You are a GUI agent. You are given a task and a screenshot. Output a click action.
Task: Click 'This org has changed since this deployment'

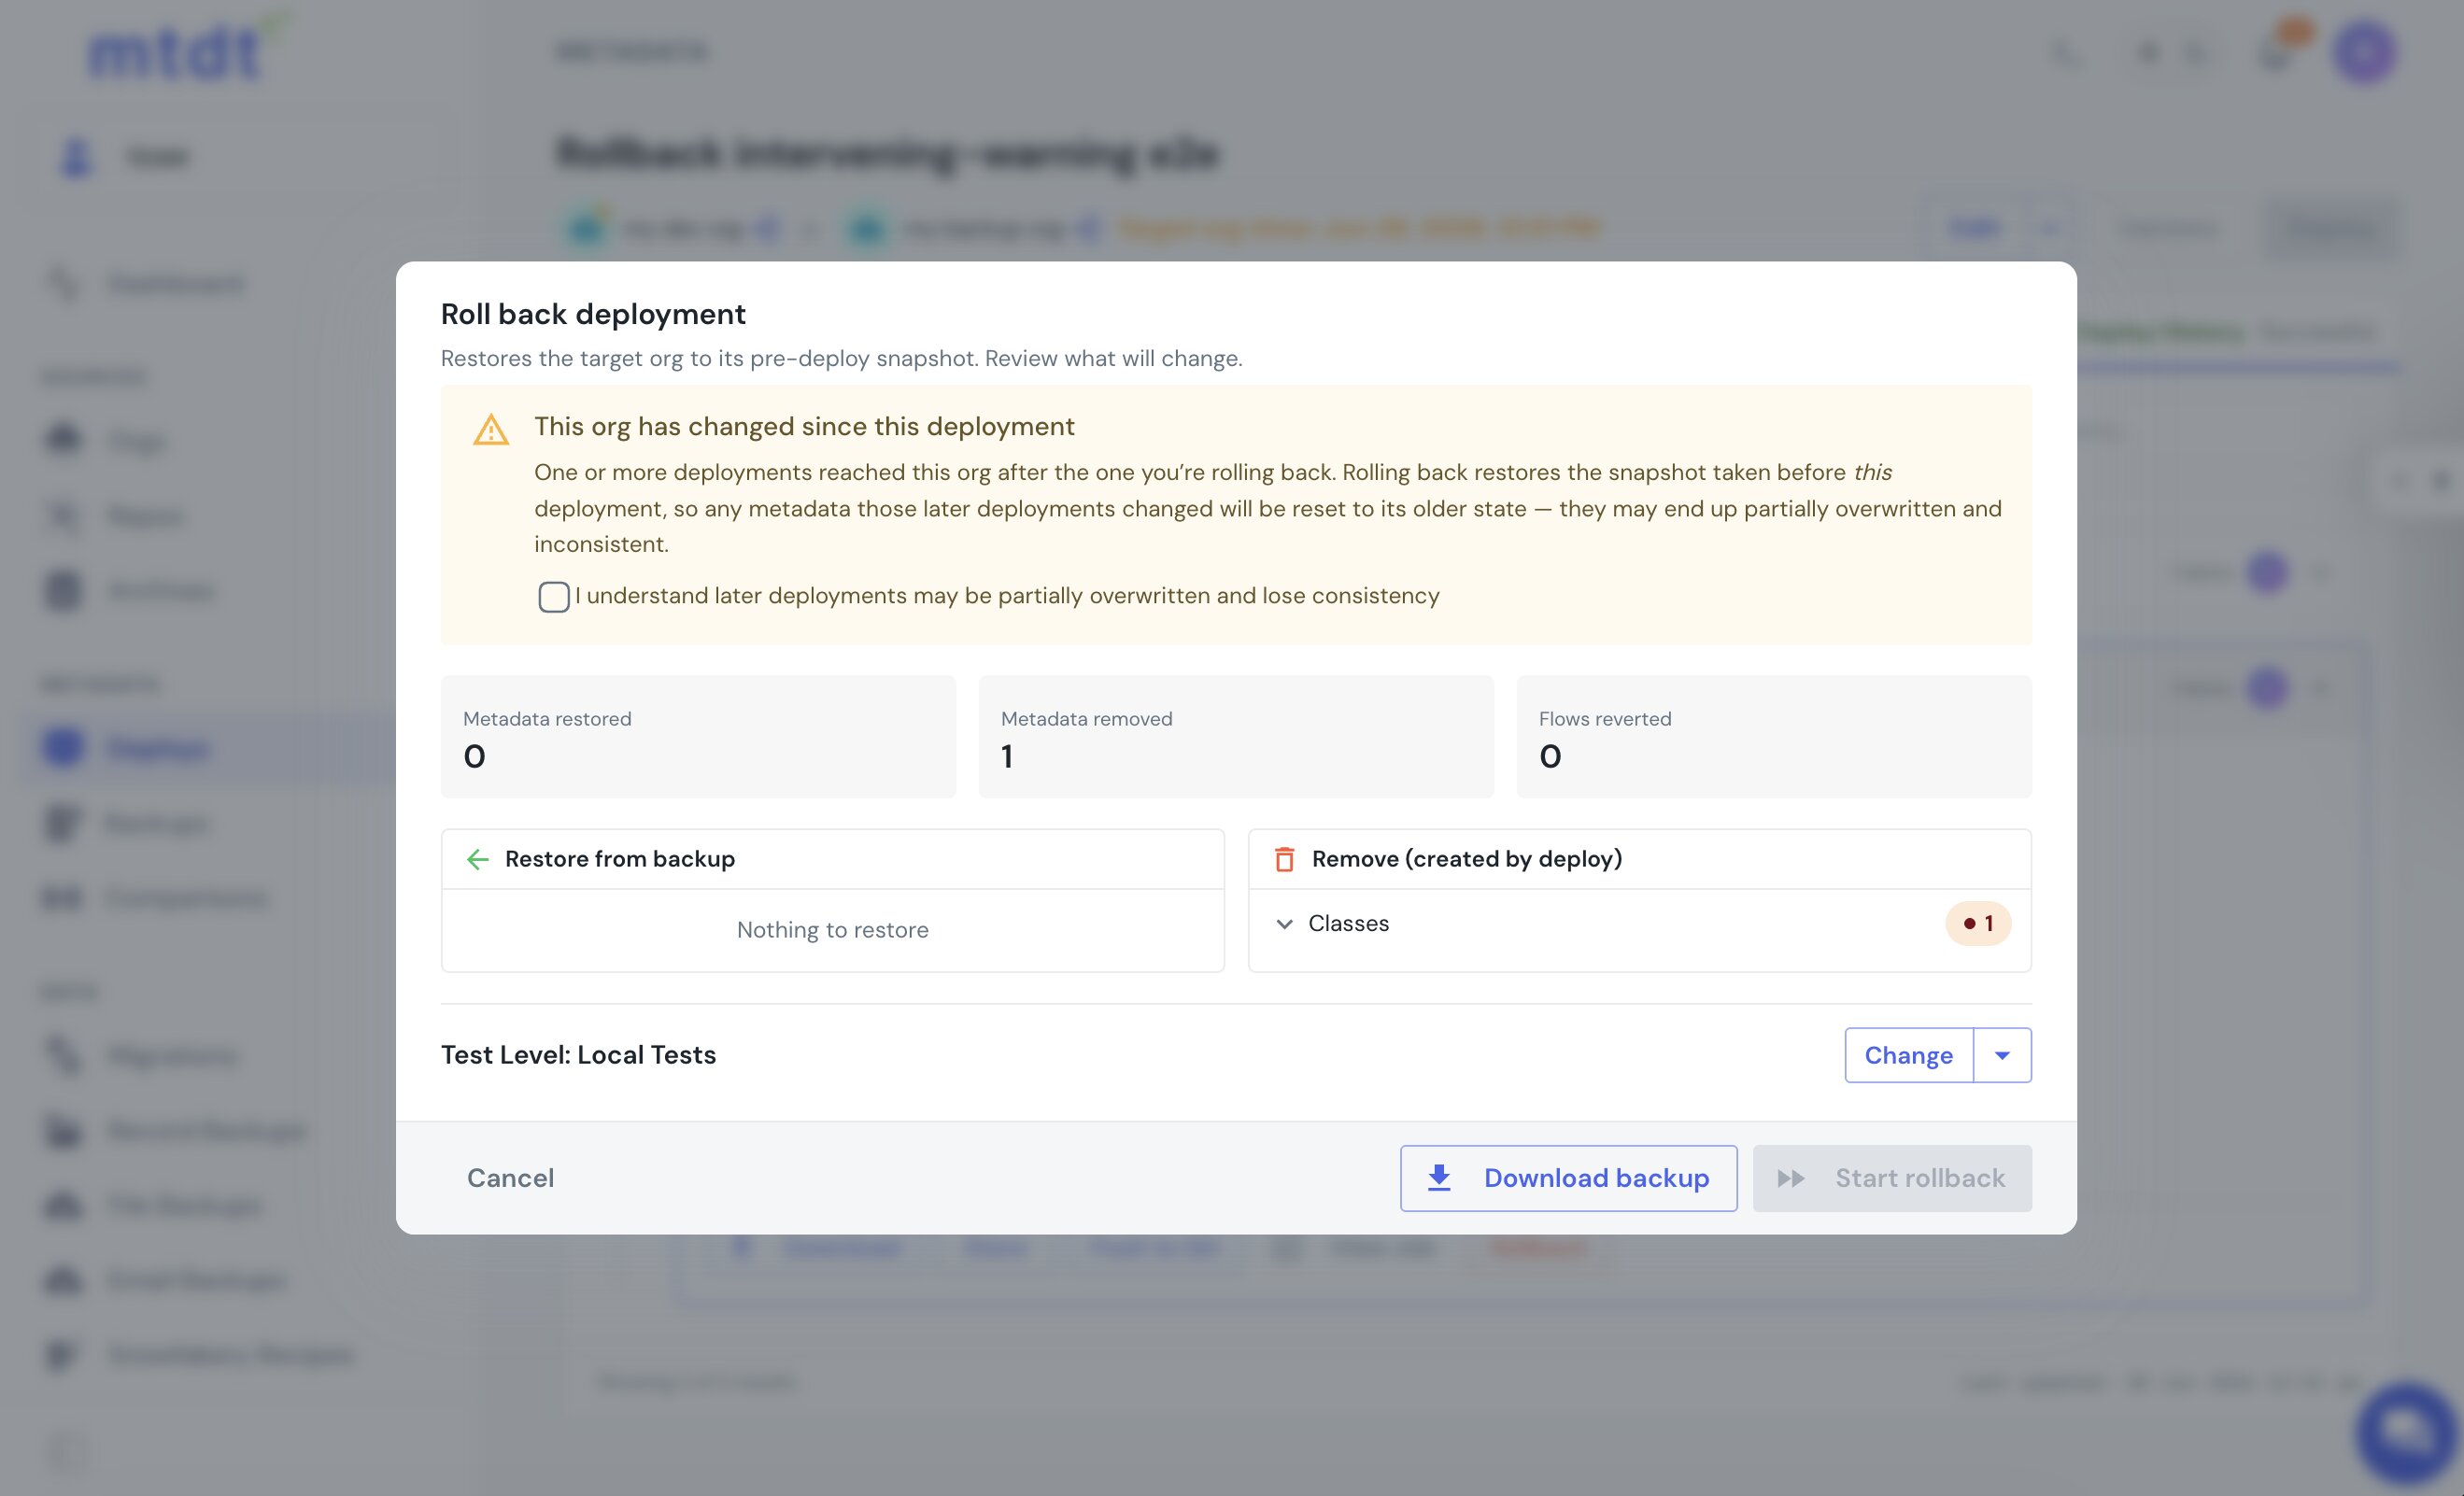pos(804,427)
